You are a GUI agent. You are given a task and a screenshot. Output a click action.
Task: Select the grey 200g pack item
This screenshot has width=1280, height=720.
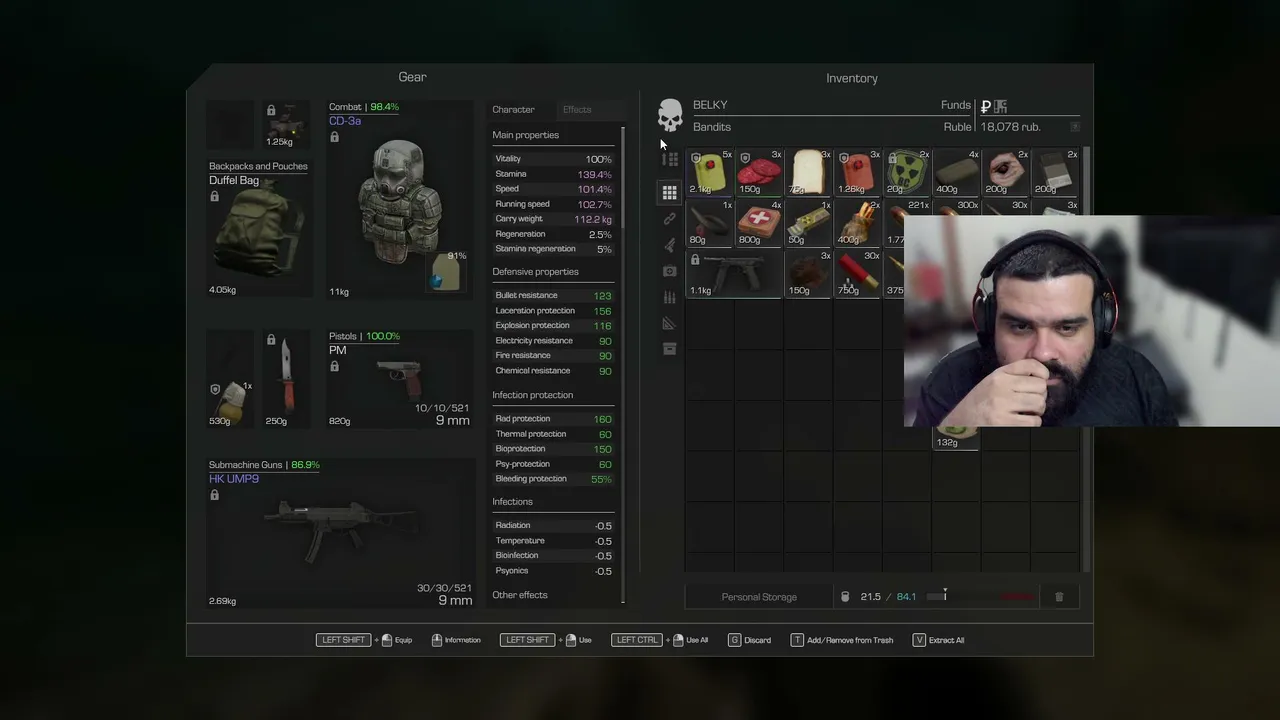click(1053, 172)
